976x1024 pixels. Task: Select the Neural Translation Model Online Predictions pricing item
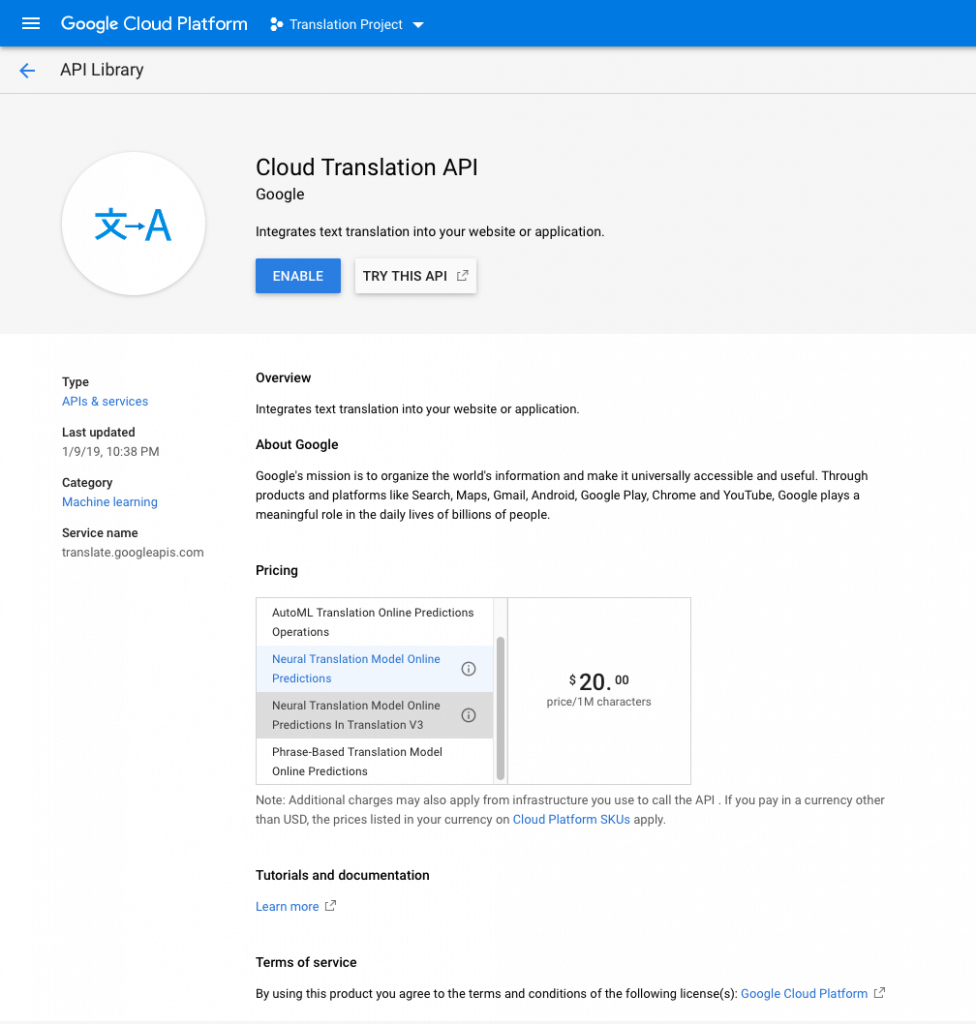coord(355,668)
